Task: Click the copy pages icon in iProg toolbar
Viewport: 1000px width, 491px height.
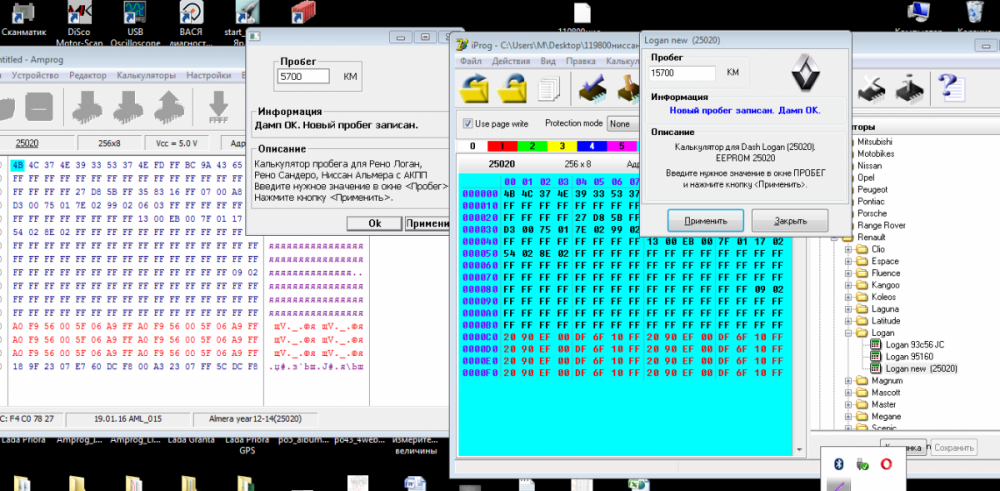Action: tap(549, 89)
